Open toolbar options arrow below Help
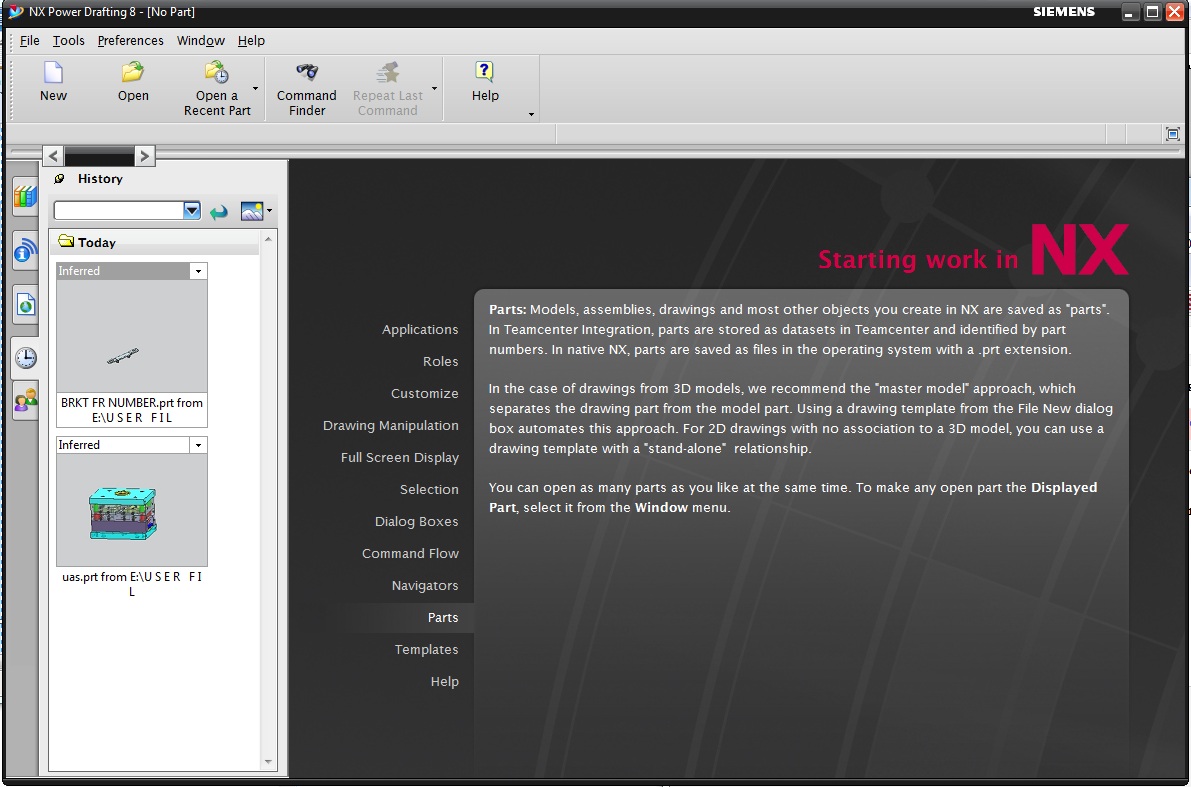 [531, 115]
